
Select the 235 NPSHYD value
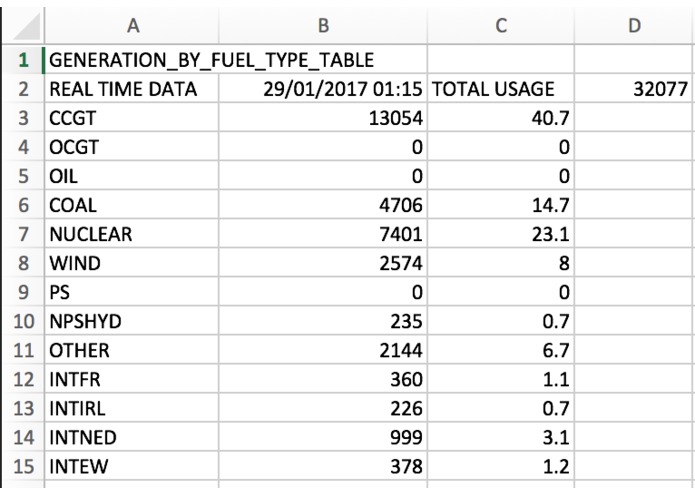pos(323,321)
